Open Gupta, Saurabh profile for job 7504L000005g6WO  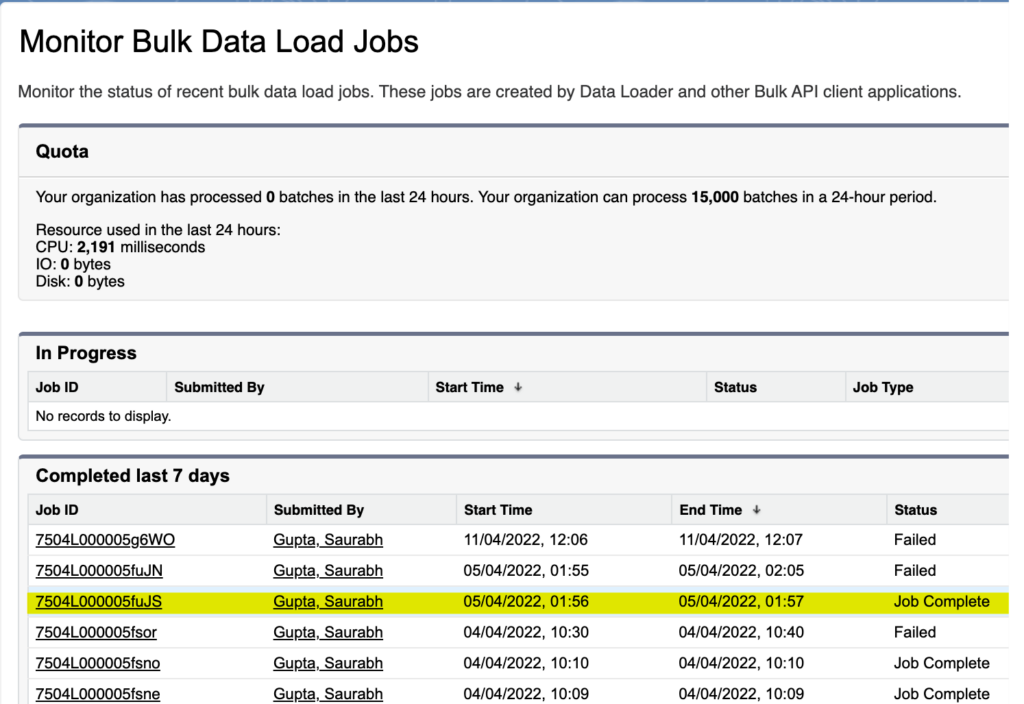pos(328,540)
